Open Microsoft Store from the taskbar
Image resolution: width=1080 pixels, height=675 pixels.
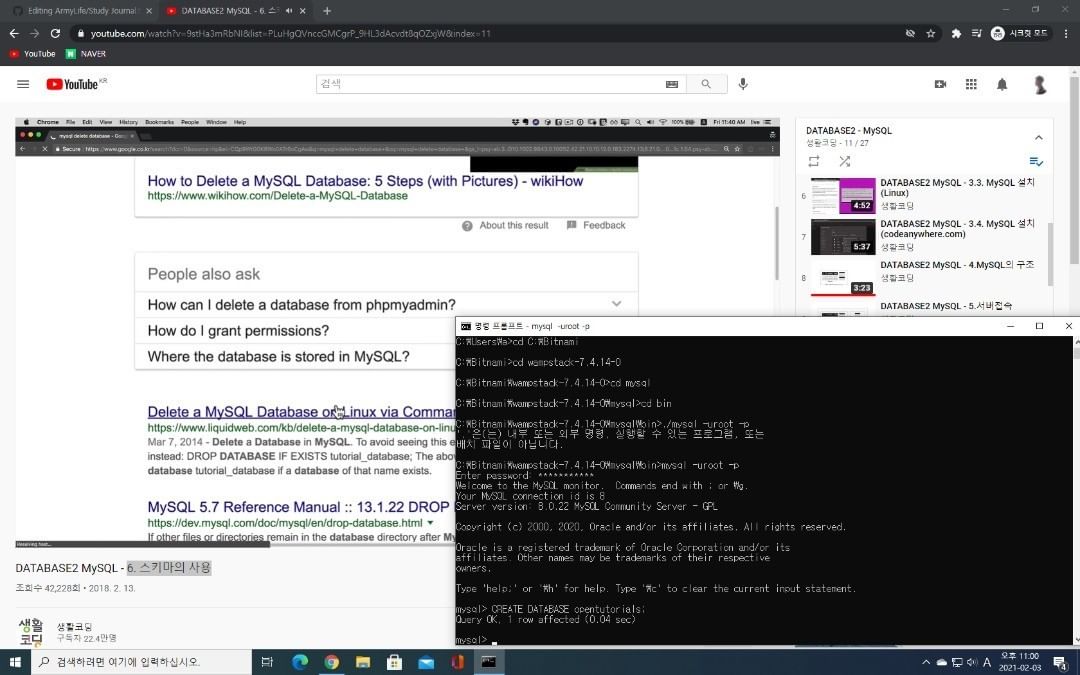(395, 662)
